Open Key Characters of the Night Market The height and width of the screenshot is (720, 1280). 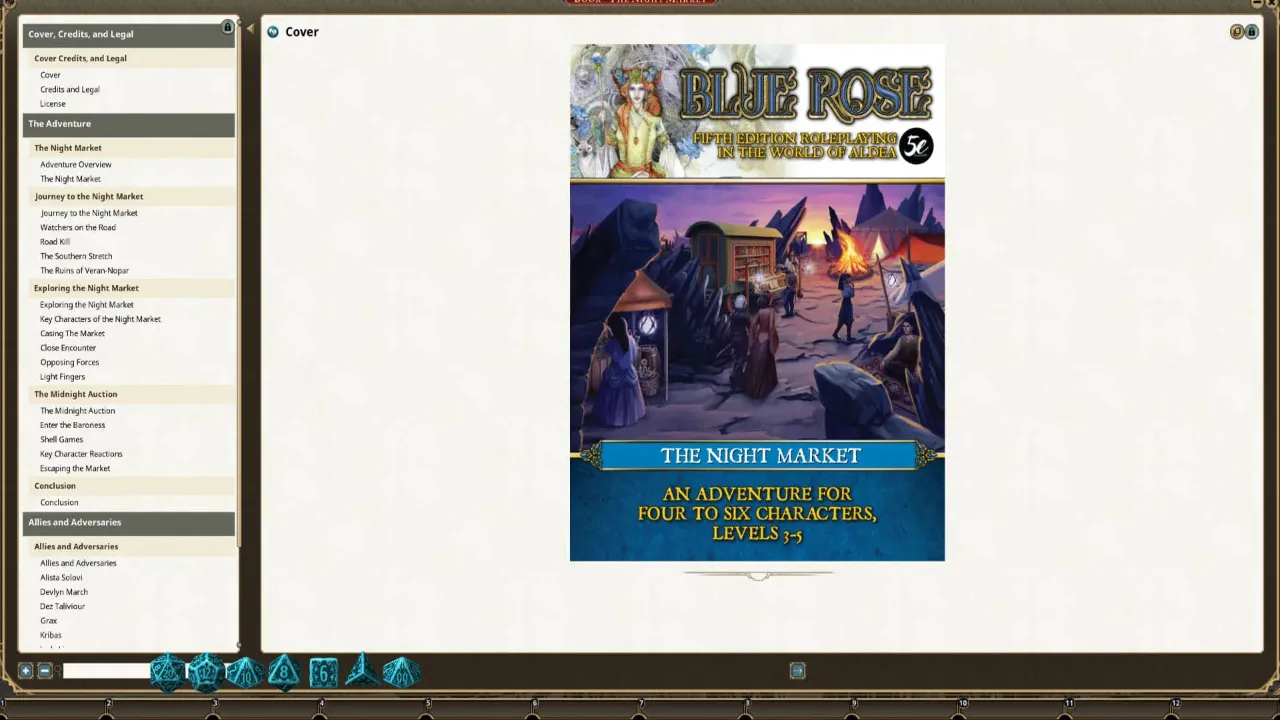100,320
